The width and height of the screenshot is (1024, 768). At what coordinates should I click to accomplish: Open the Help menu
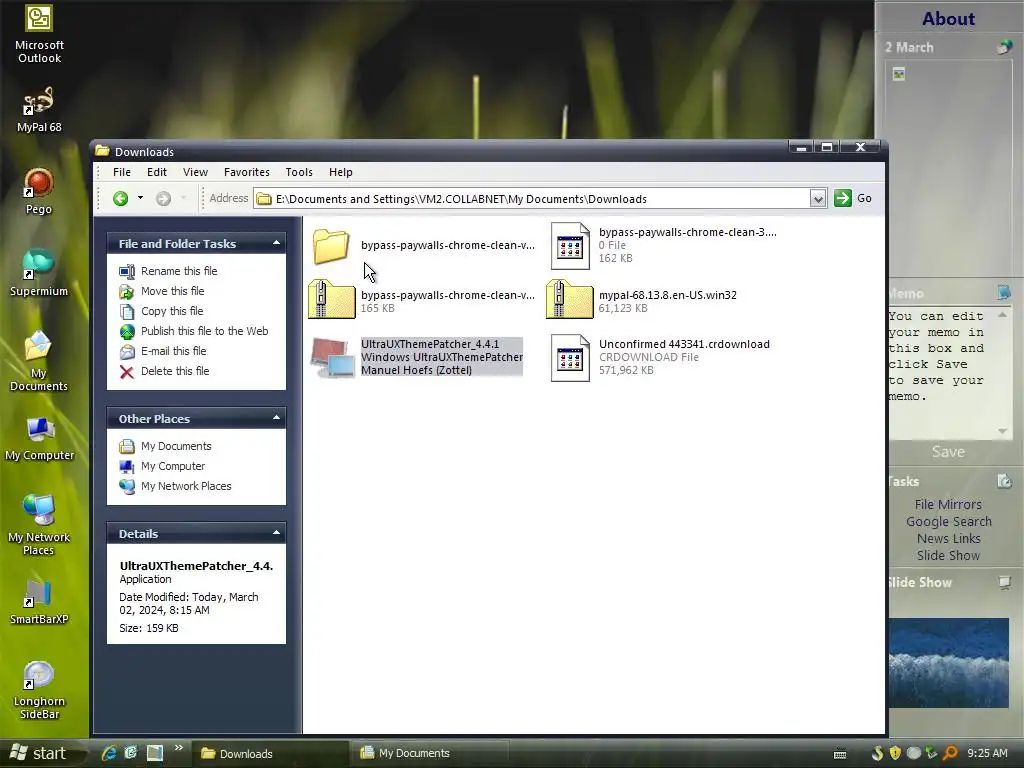tap(341, 172)
